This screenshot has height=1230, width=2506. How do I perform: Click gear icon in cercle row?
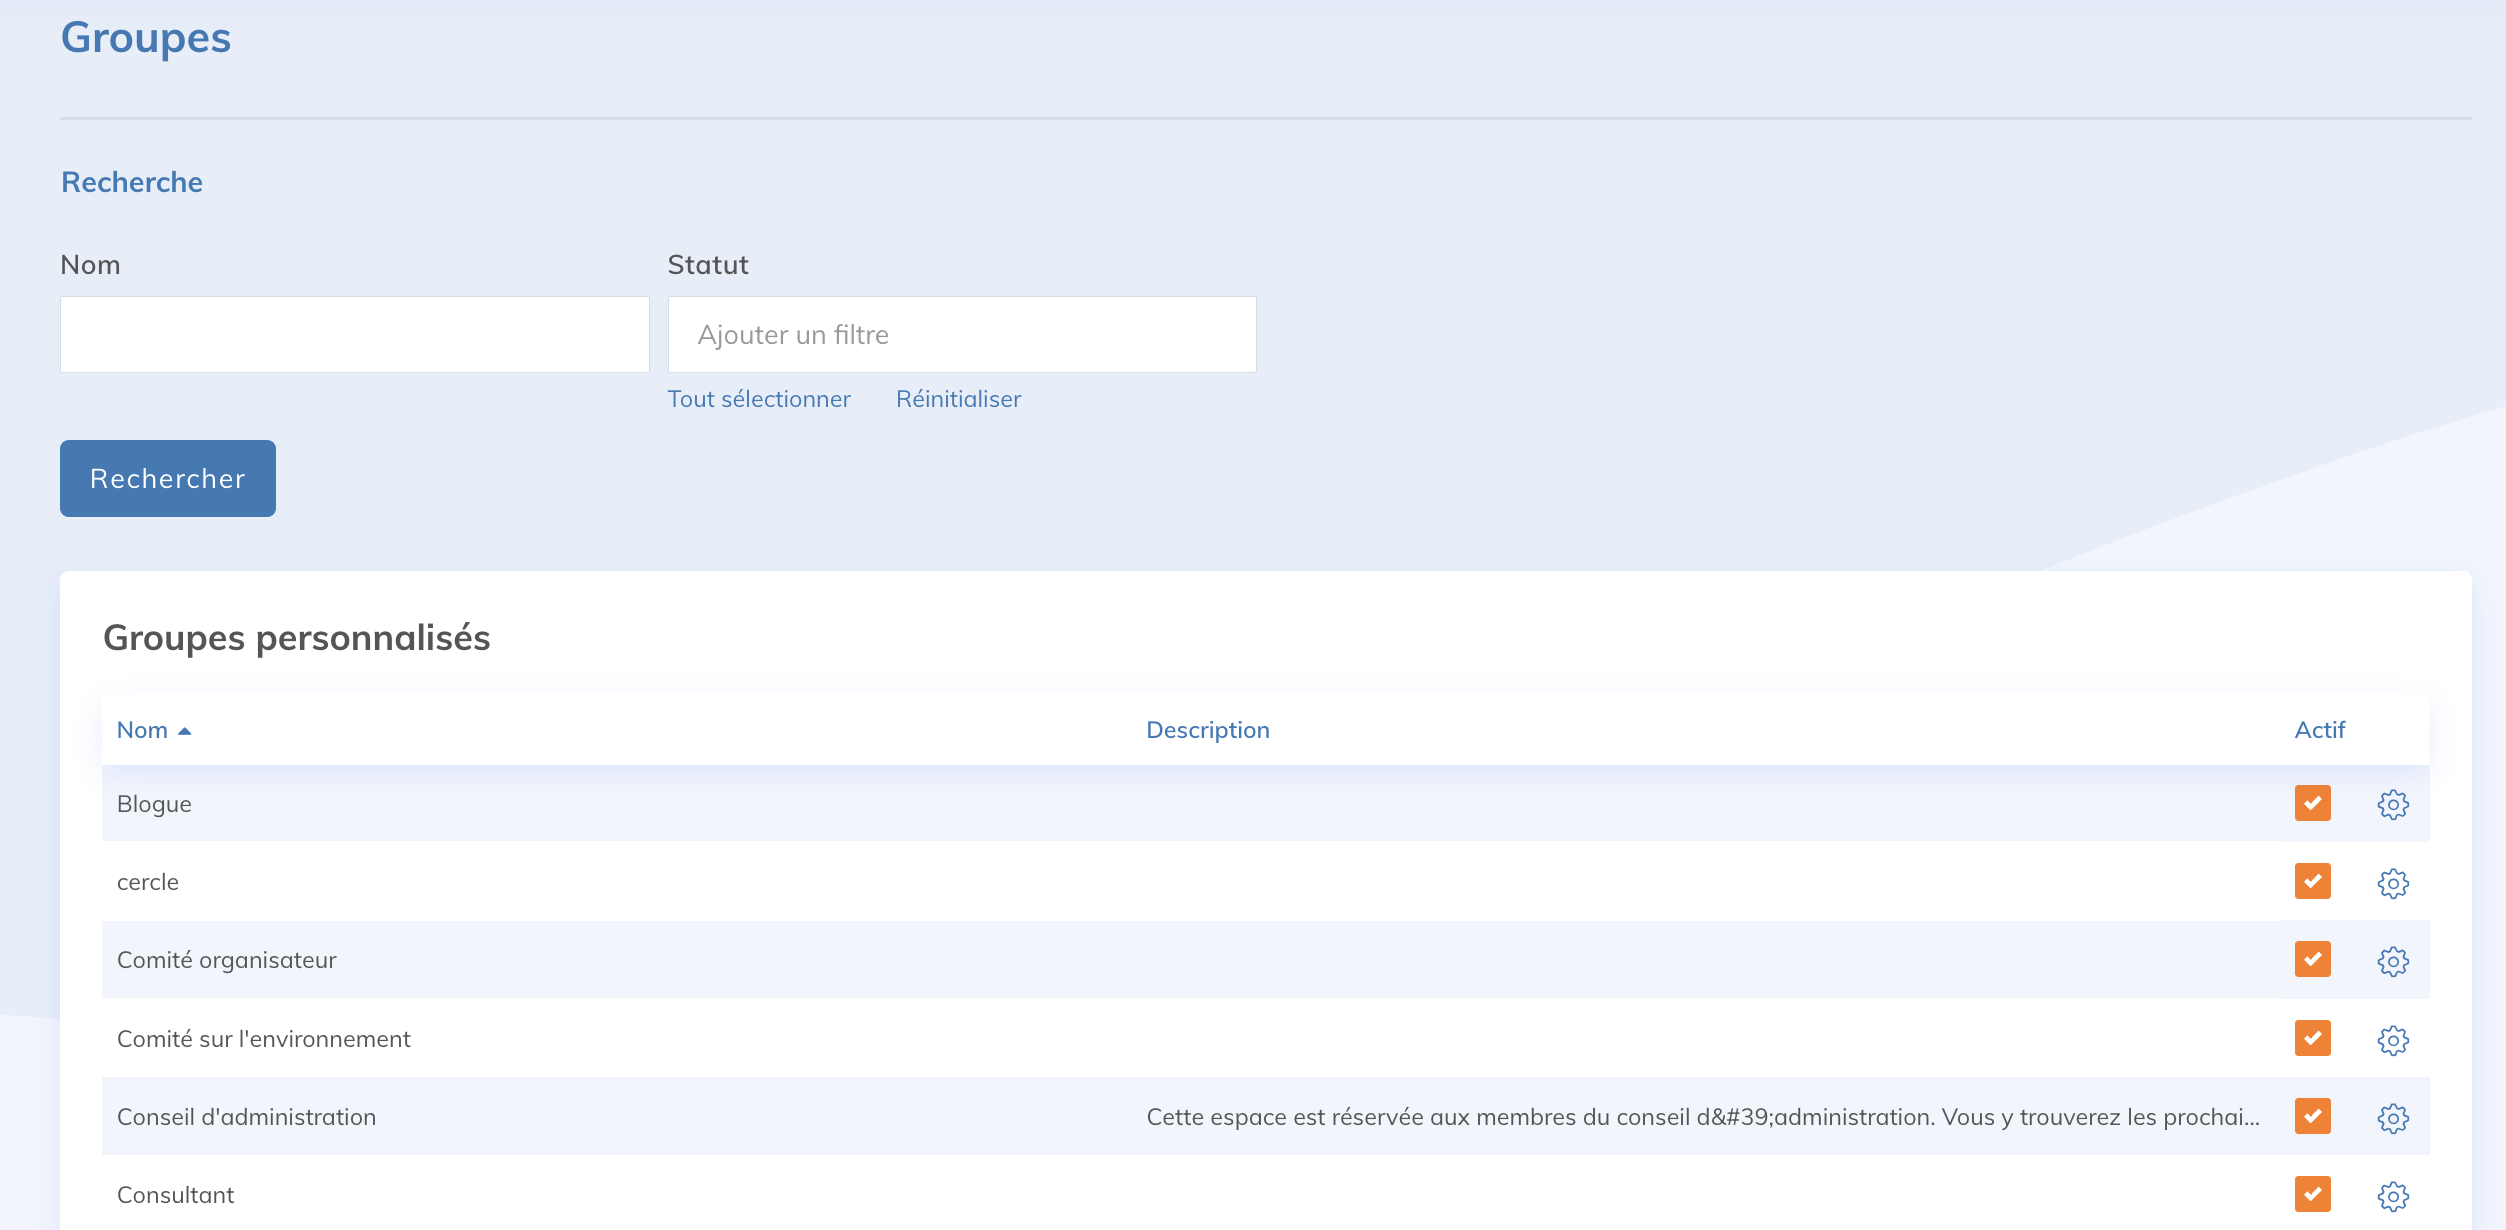(x=2392, y=883)
